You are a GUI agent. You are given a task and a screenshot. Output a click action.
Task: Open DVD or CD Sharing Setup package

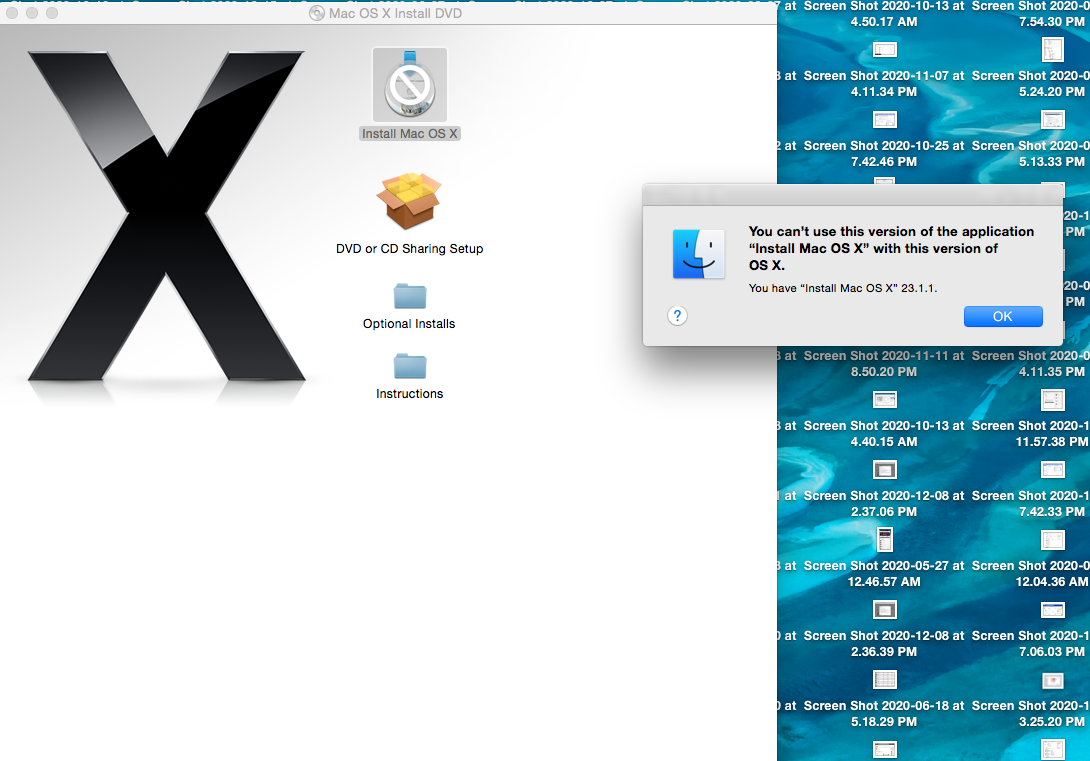(x=409, y=201)
